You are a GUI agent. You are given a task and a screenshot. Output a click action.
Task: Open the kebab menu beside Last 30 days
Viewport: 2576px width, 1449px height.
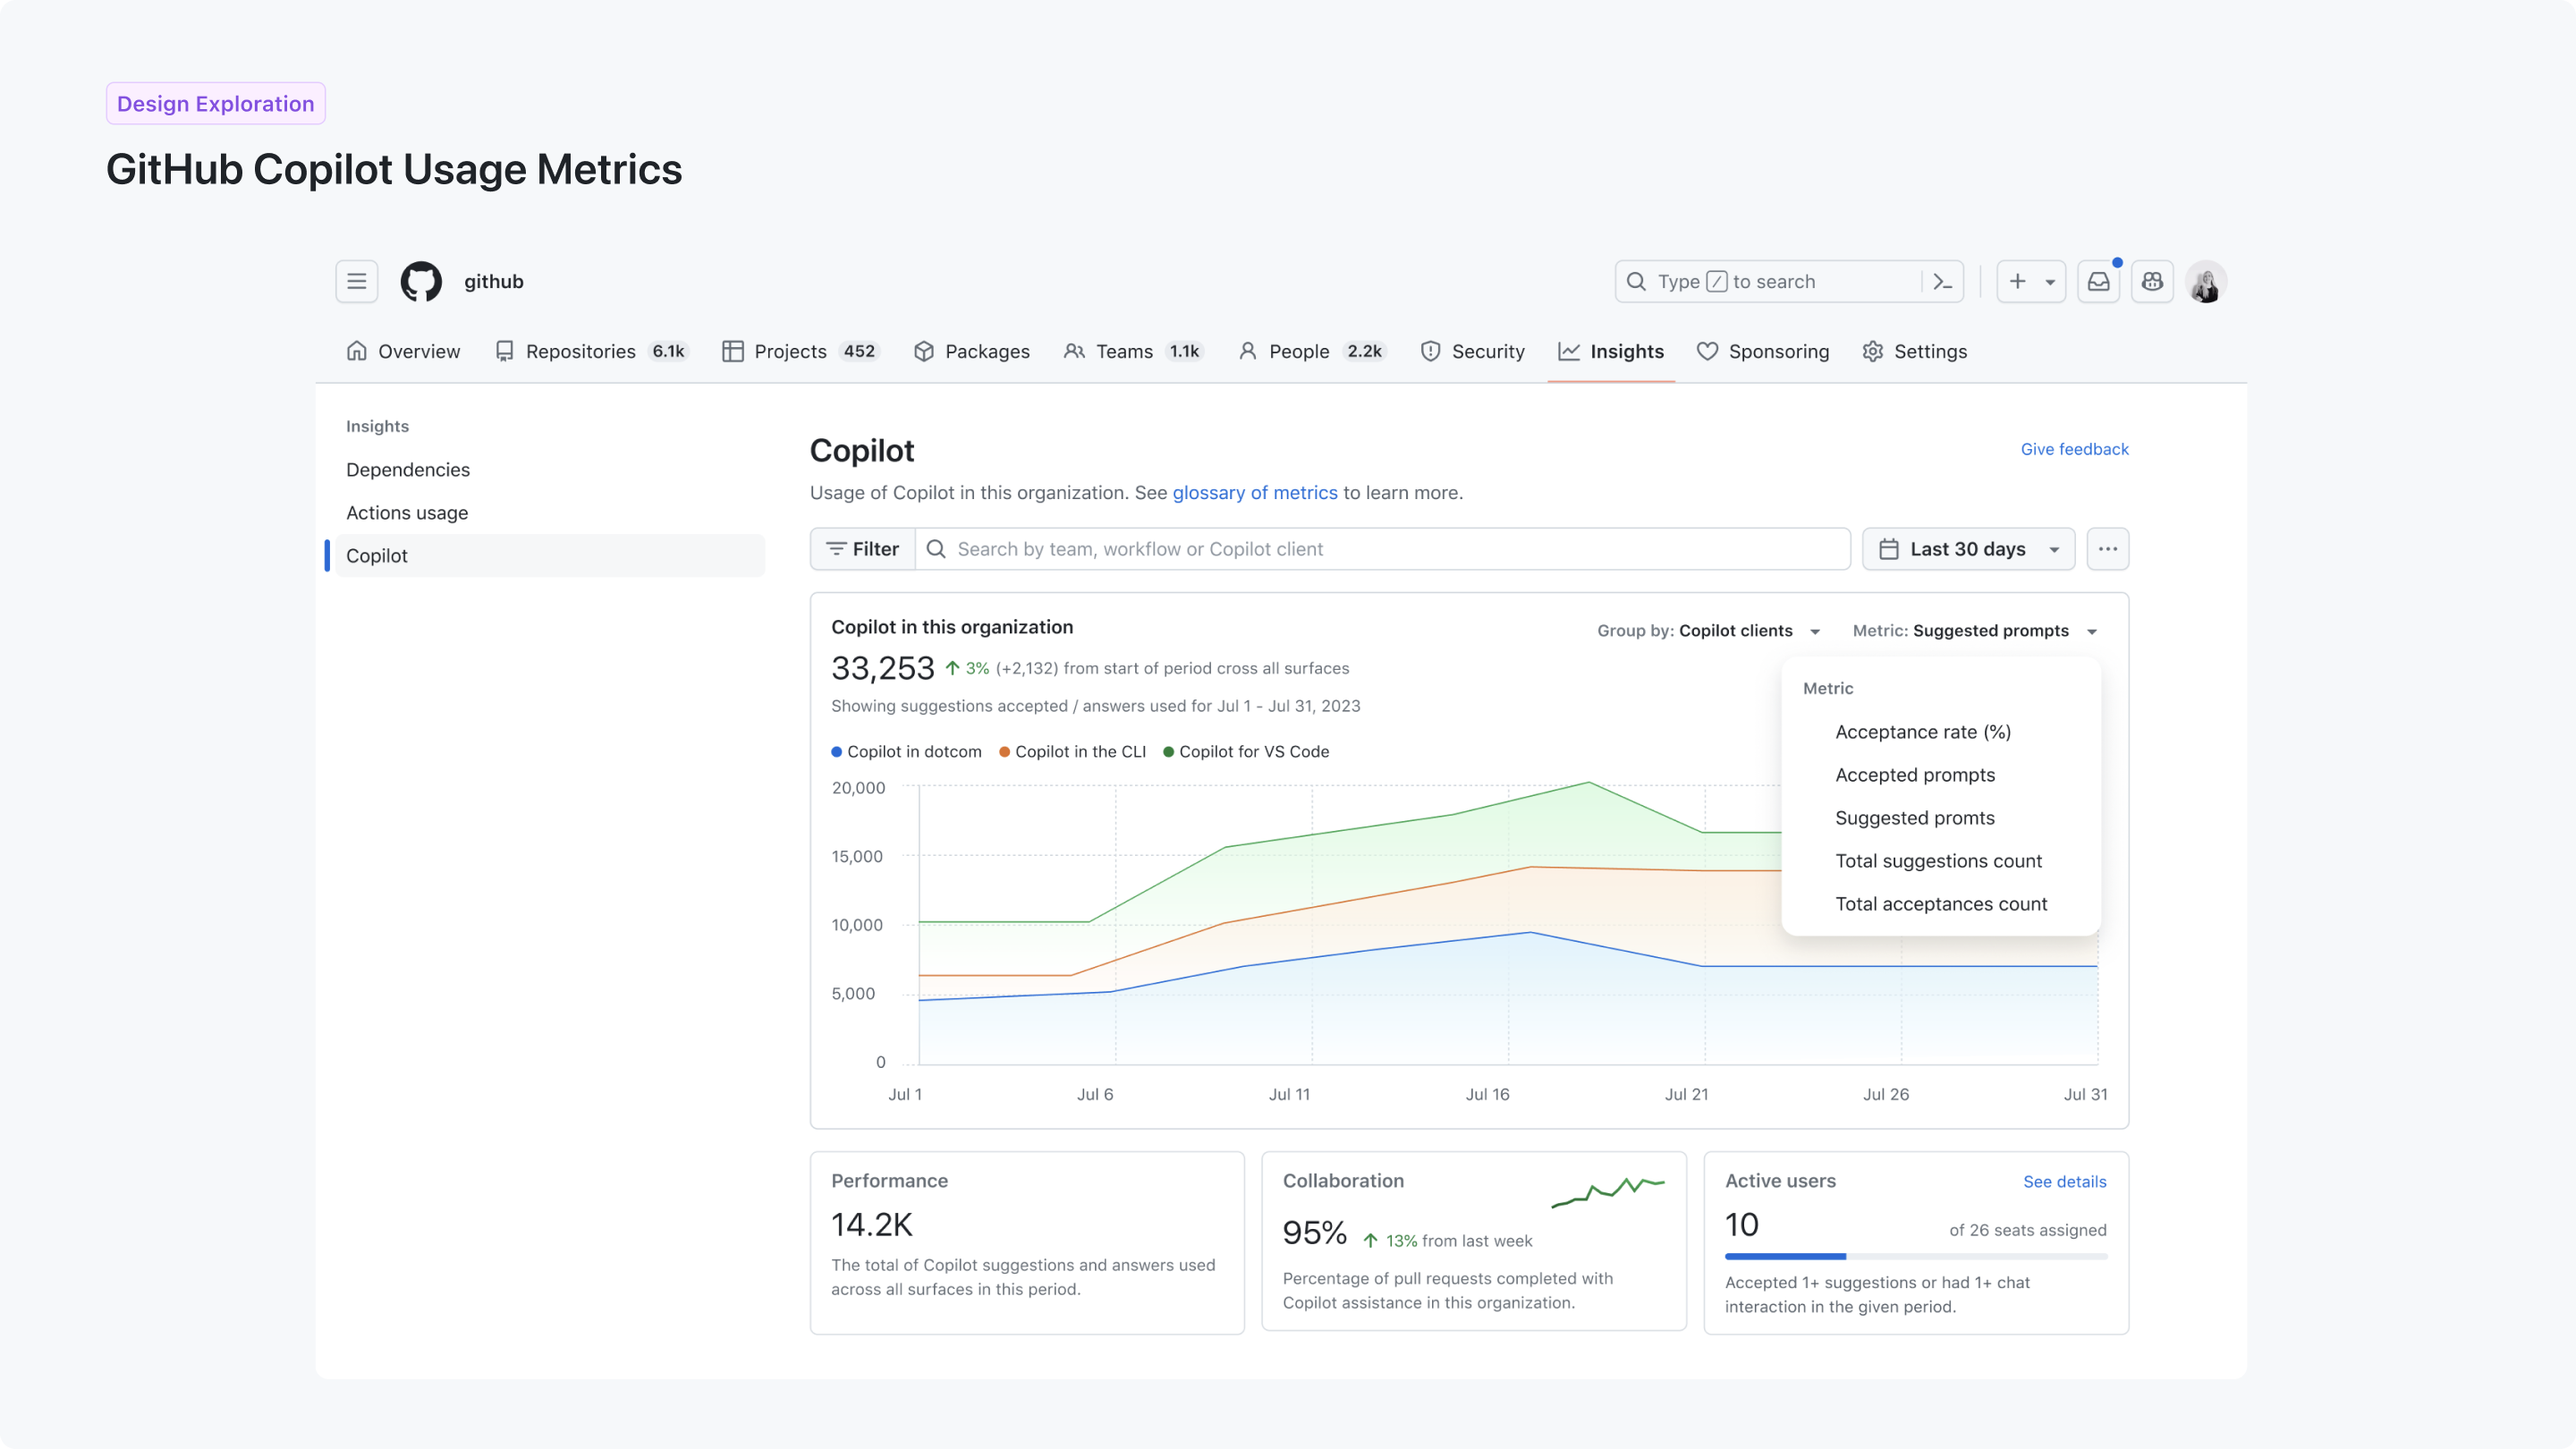(2108, 548)
